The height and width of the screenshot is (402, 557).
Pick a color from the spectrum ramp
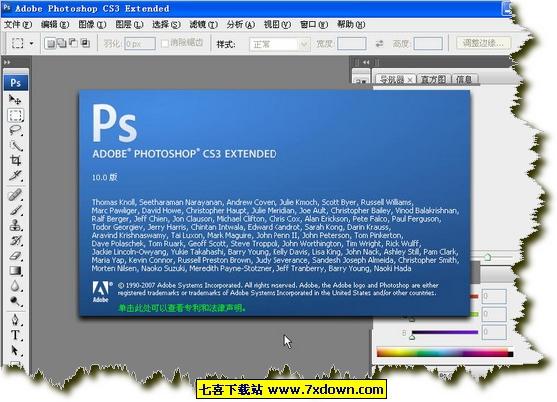444,353
